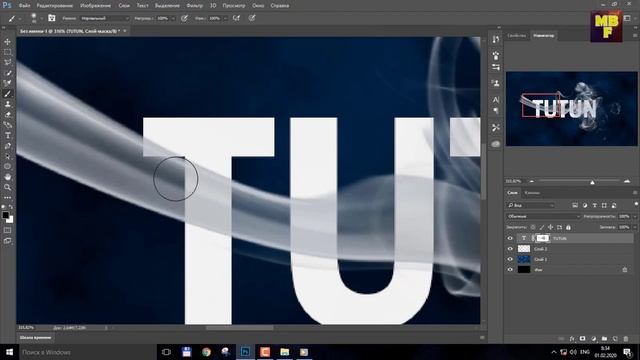Open the Редактирование menu
Image resolution: width=640 pixels, height=360 pixels.
click(55, 6)
